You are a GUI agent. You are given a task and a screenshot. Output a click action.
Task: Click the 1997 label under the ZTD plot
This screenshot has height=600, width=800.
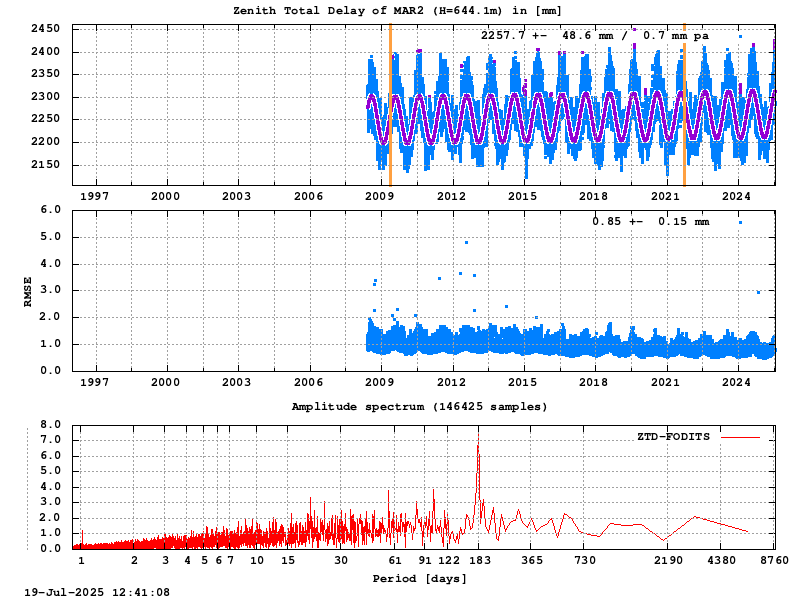pos(94,196)
